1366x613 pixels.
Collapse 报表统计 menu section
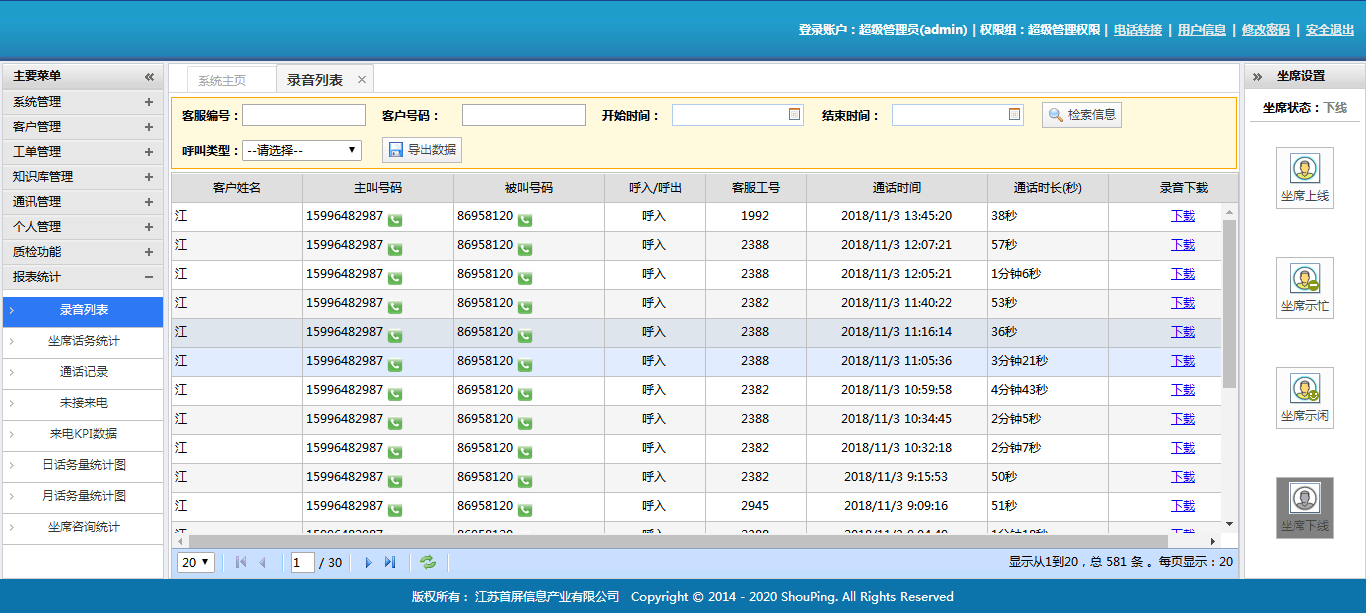(x=148, y=277)
